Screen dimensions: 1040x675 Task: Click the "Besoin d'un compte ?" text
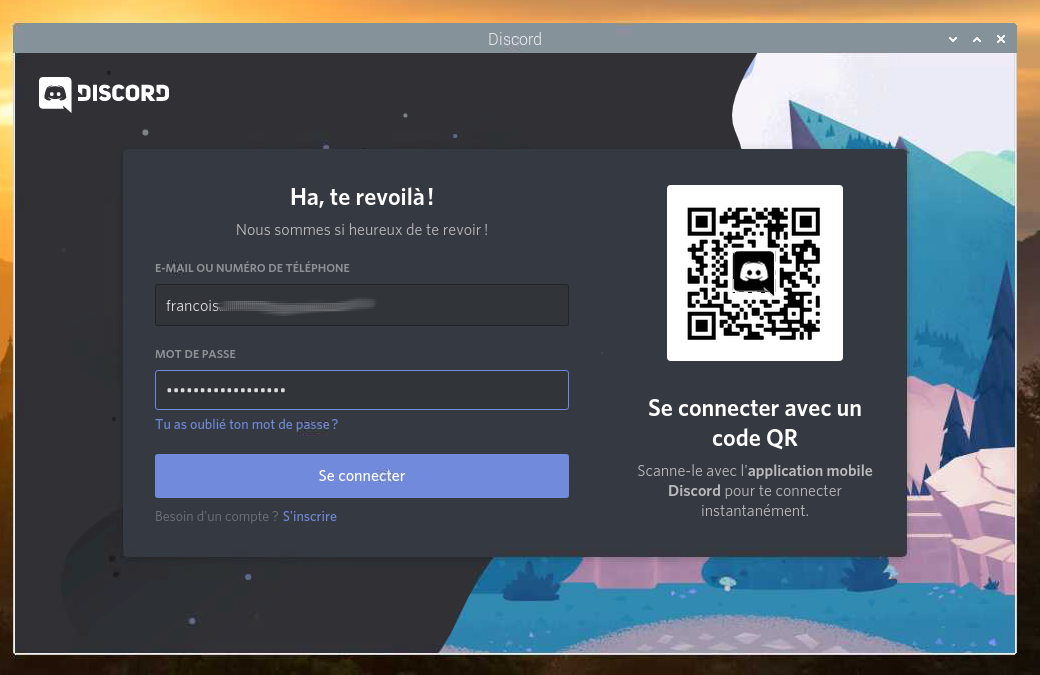click(x=216, y=517)
